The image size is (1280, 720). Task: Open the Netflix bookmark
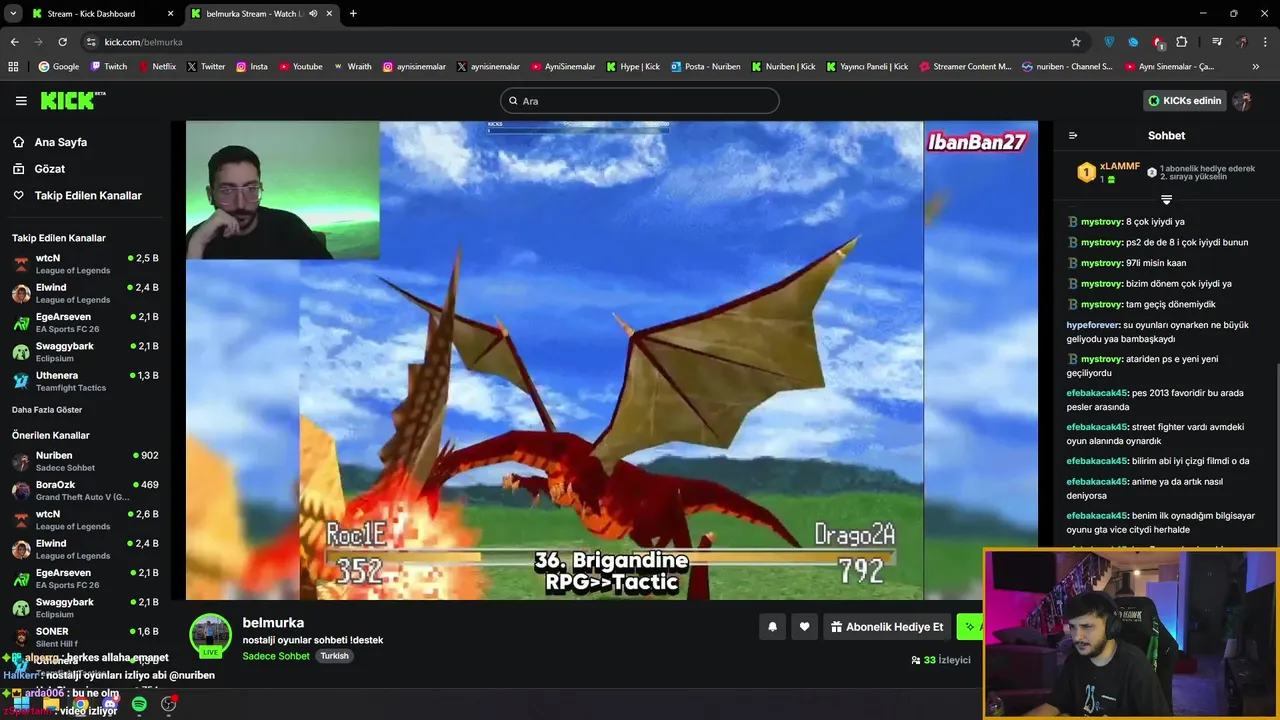[x=157, y=67]
